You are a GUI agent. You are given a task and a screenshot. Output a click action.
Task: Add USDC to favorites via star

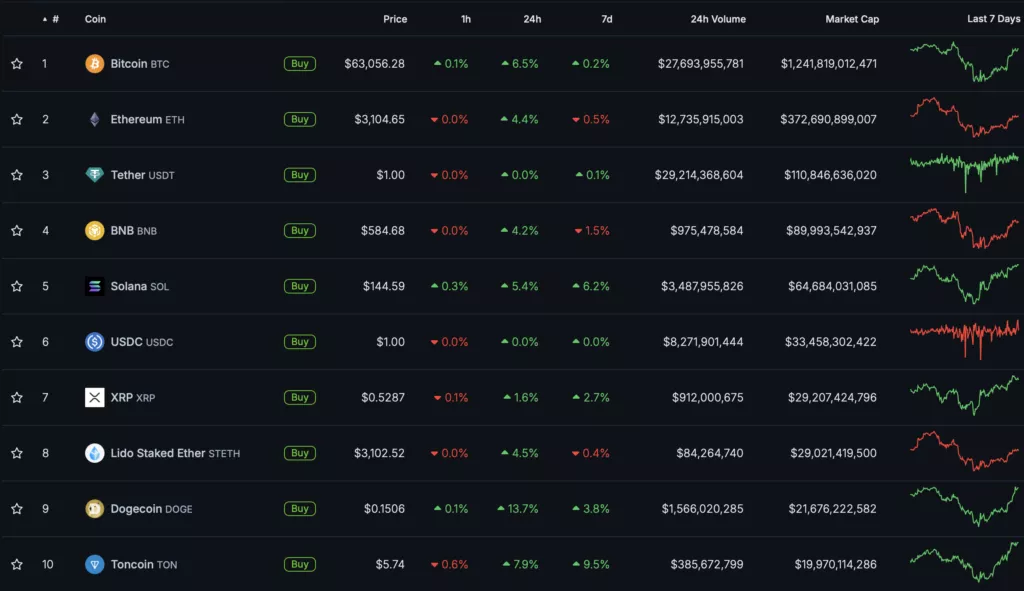tap(17, 342)
